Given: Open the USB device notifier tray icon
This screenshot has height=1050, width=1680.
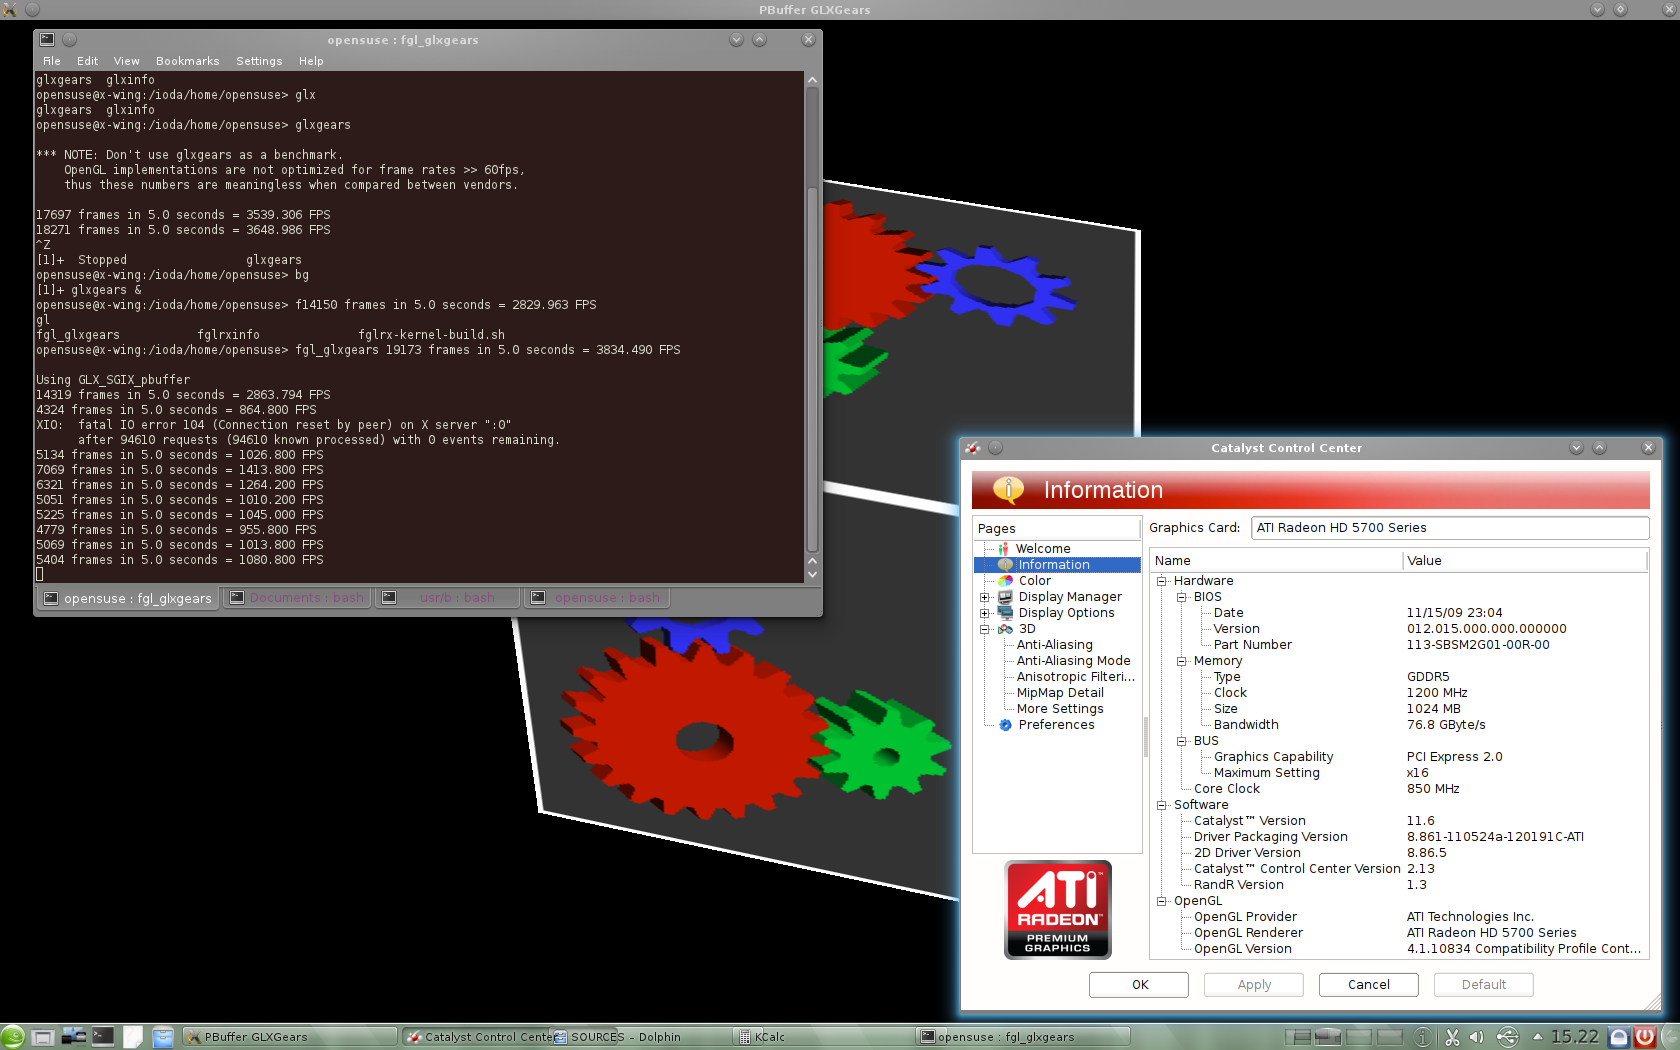Looking at the screenshot, I should [1508, 1037].
